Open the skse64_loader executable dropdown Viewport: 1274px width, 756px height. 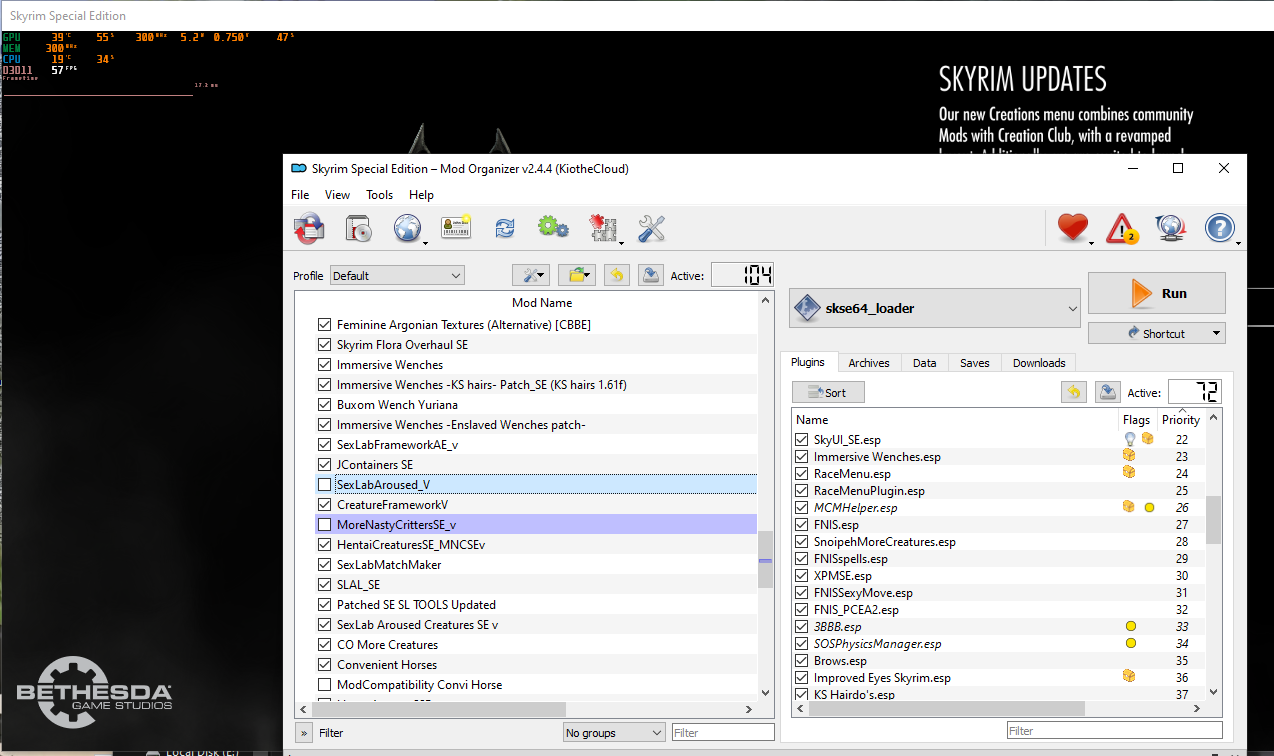[933, 307]
